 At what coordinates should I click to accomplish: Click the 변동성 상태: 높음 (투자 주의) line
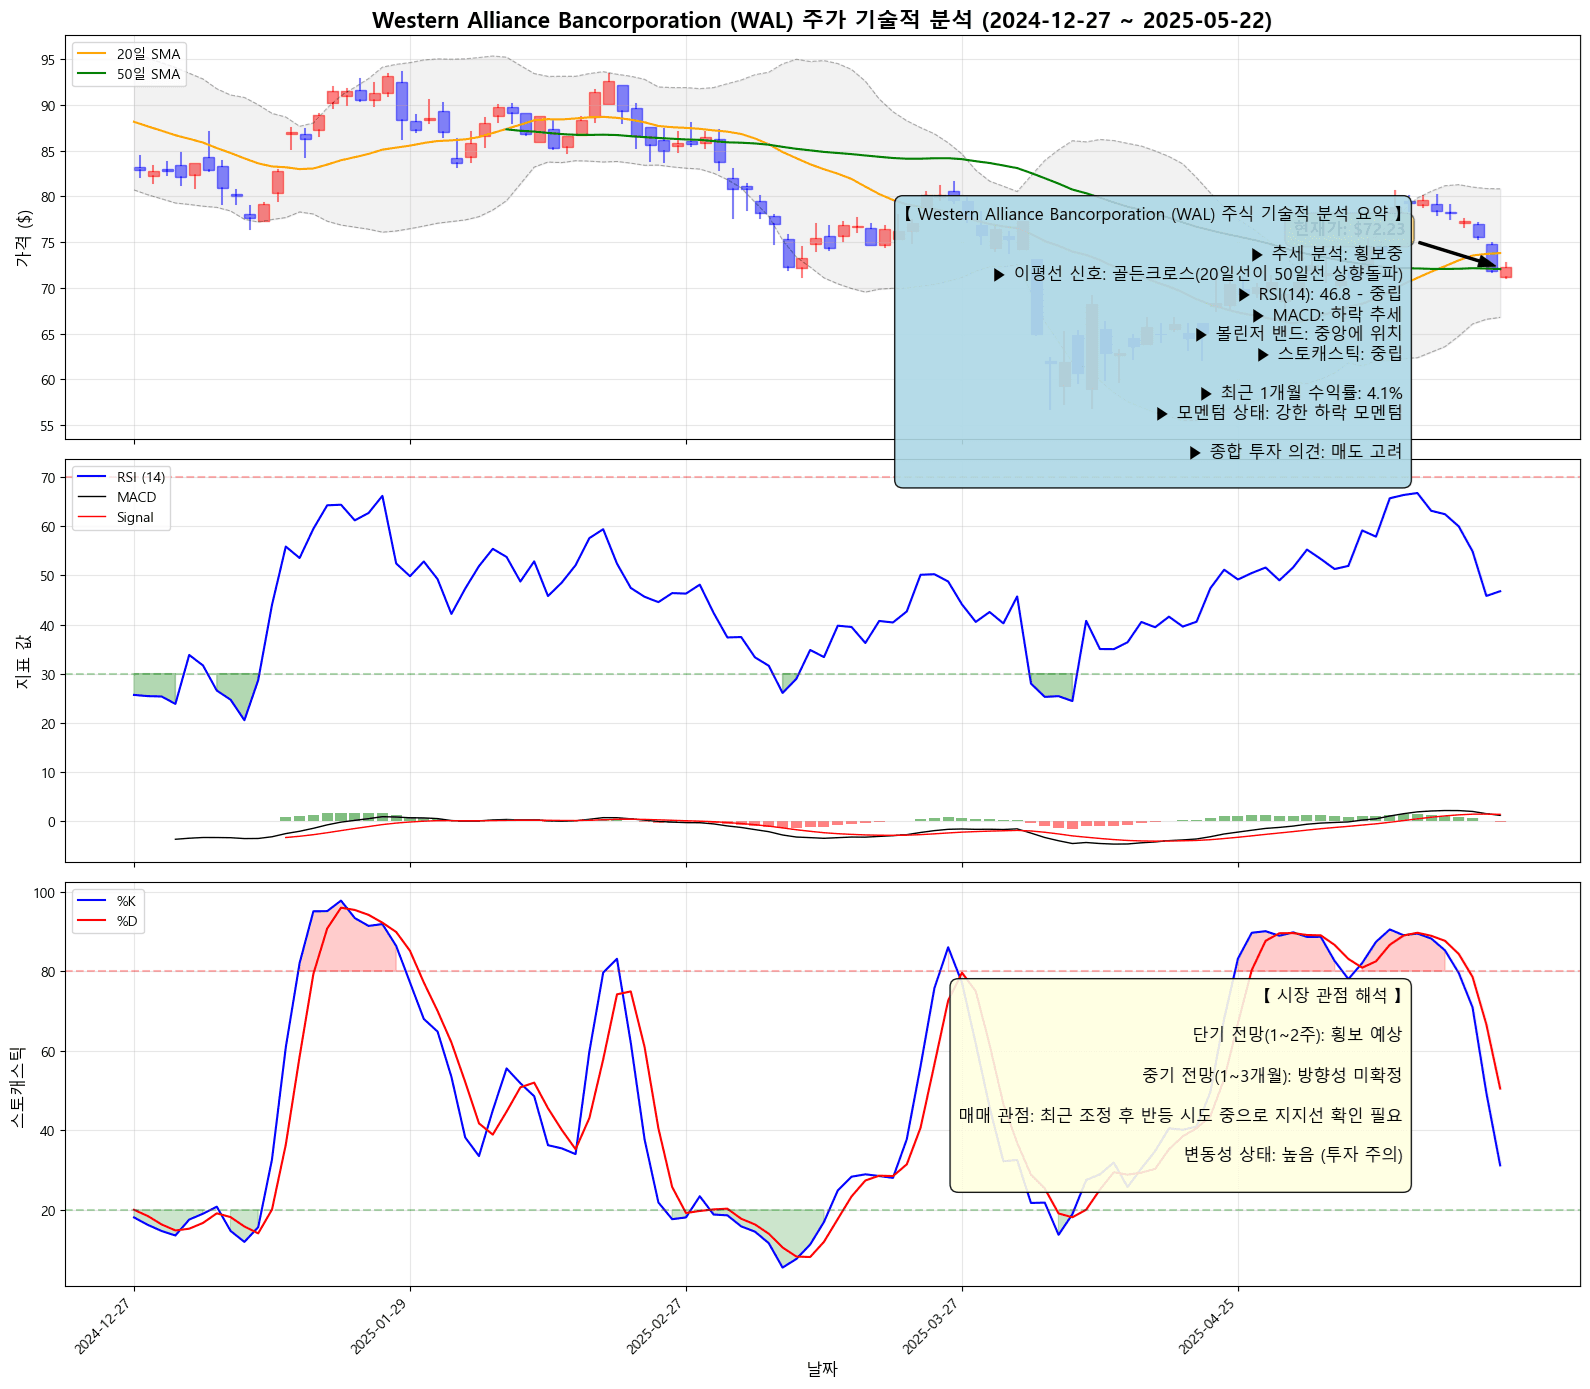point(1293,1154)
